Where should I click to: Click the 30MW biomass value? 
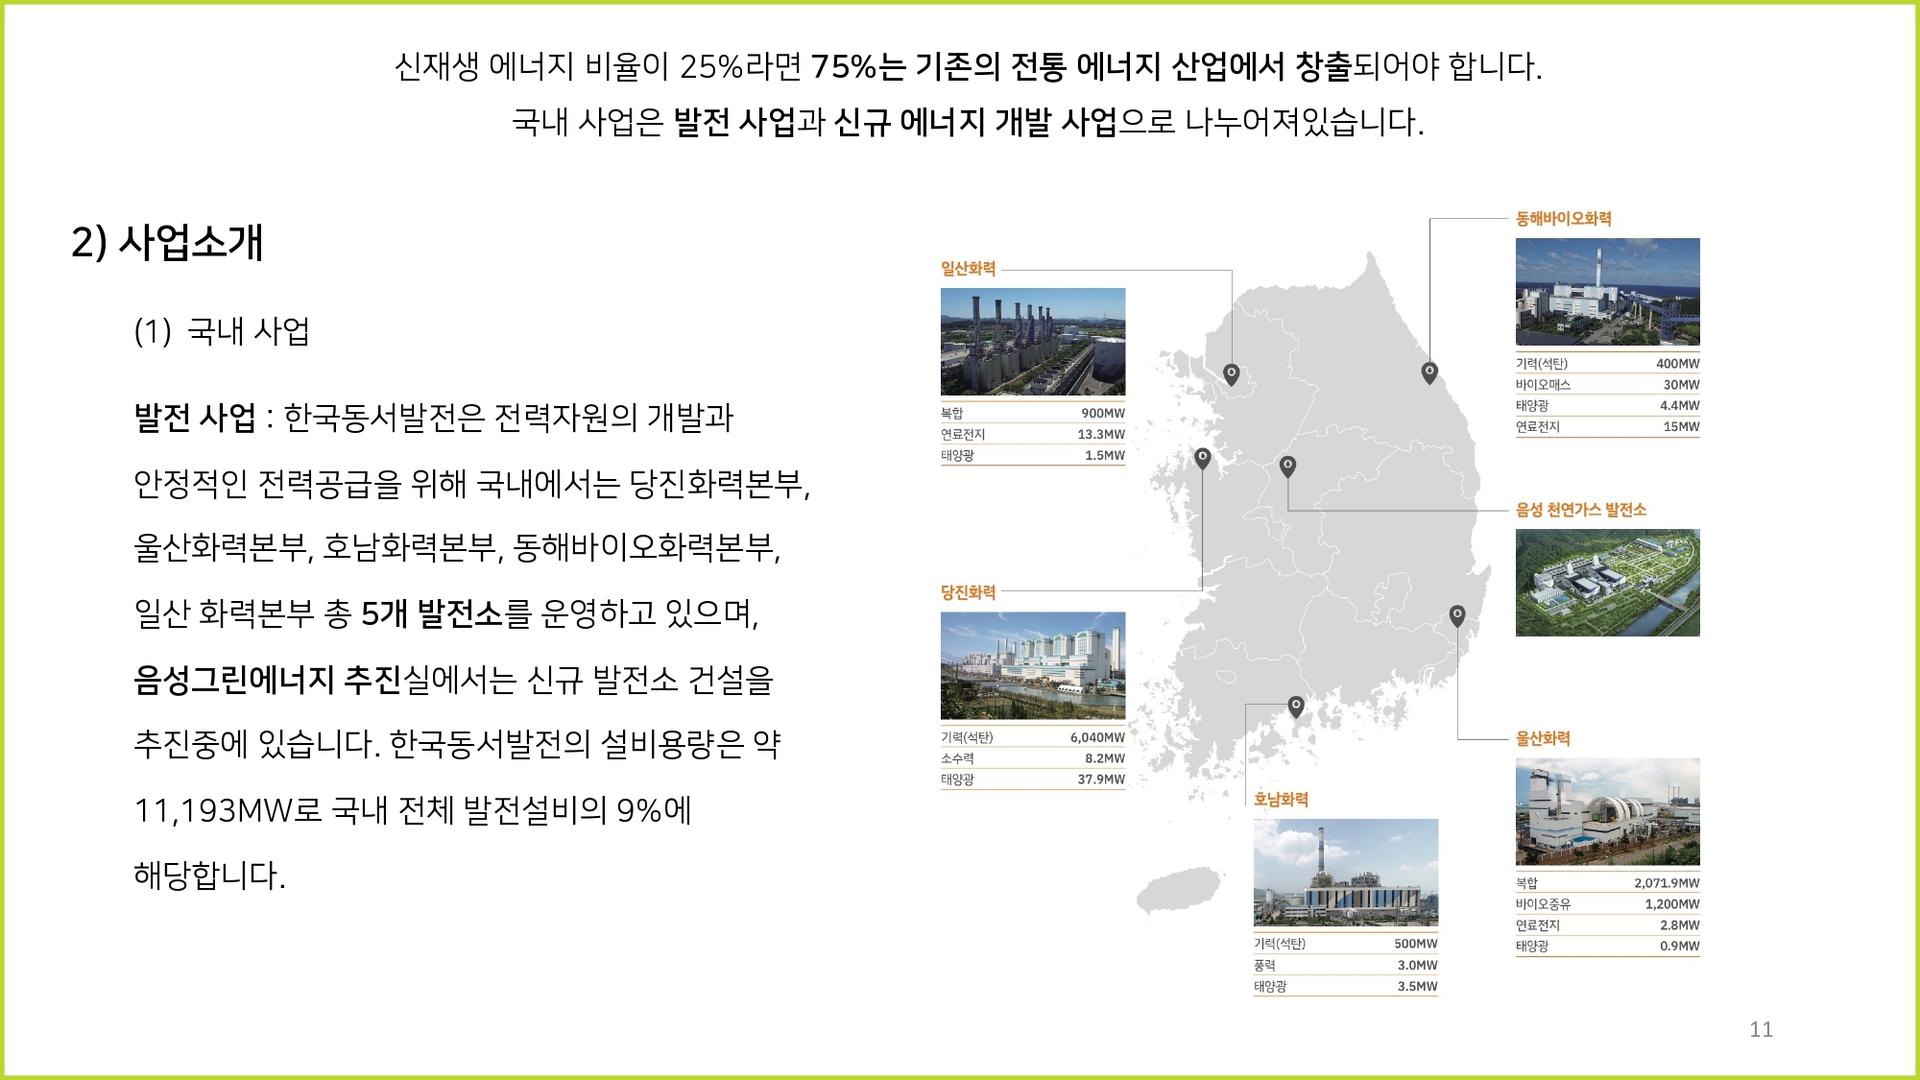point(1682,385)
